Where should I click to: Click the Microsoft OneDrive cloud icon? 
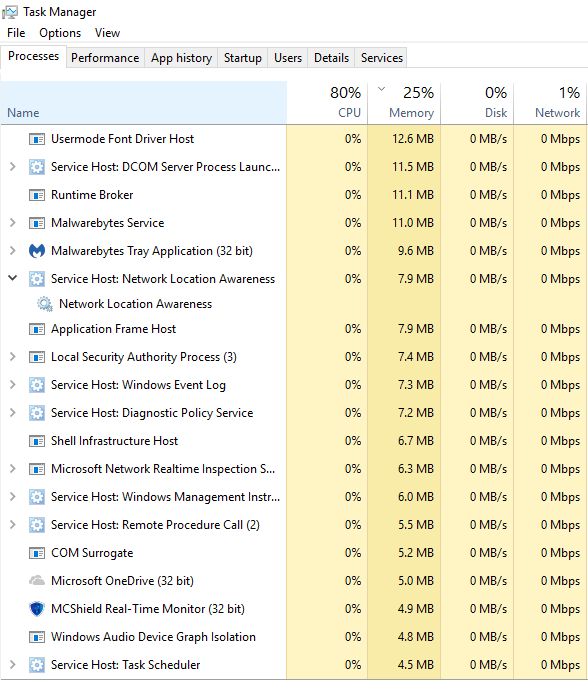pos(37,581)
